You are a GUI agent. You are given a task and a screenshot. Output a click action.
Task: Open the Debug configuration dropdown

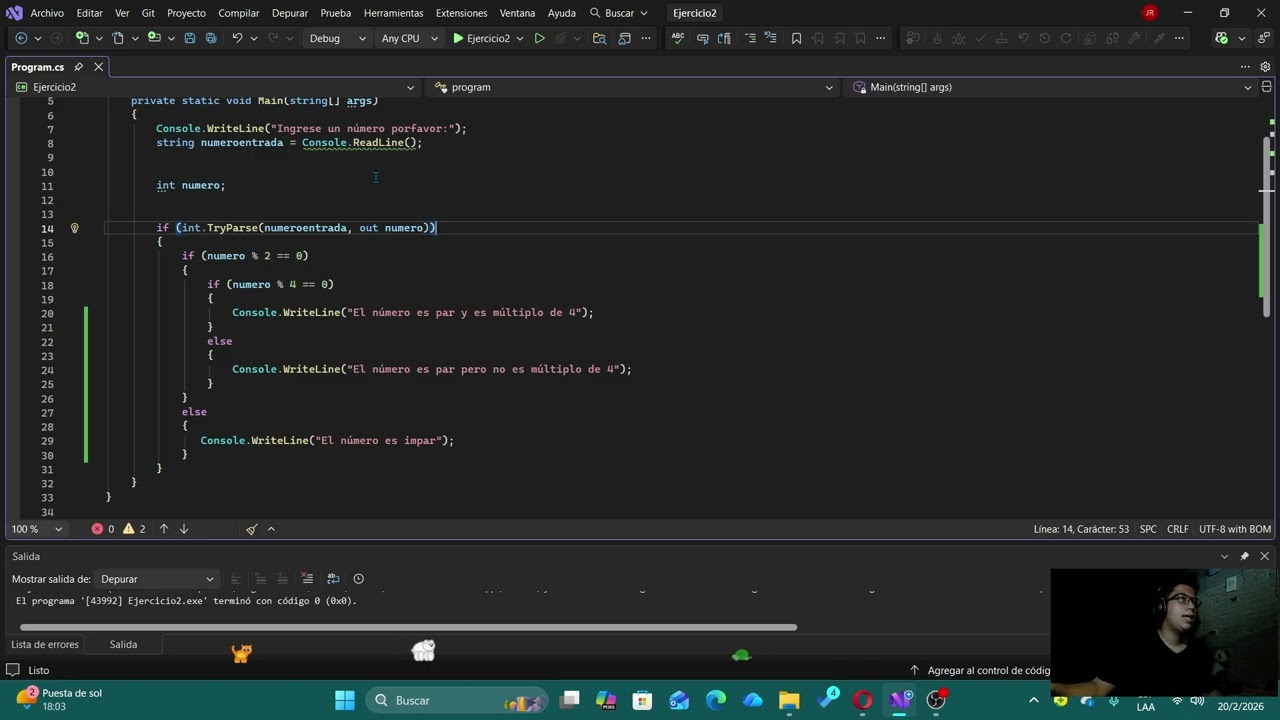click(338, 38)
